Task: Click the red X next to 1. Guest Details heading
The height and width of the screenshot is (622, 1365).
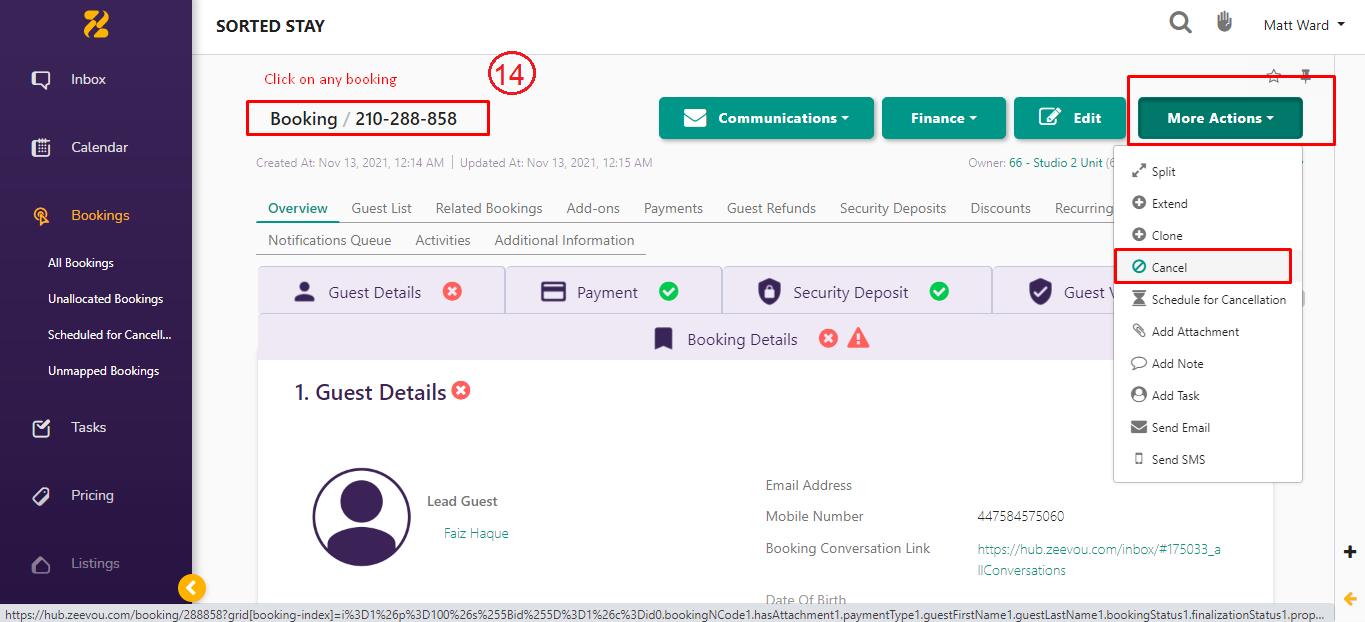Action: pyautogui.click(x=461, y=391)
